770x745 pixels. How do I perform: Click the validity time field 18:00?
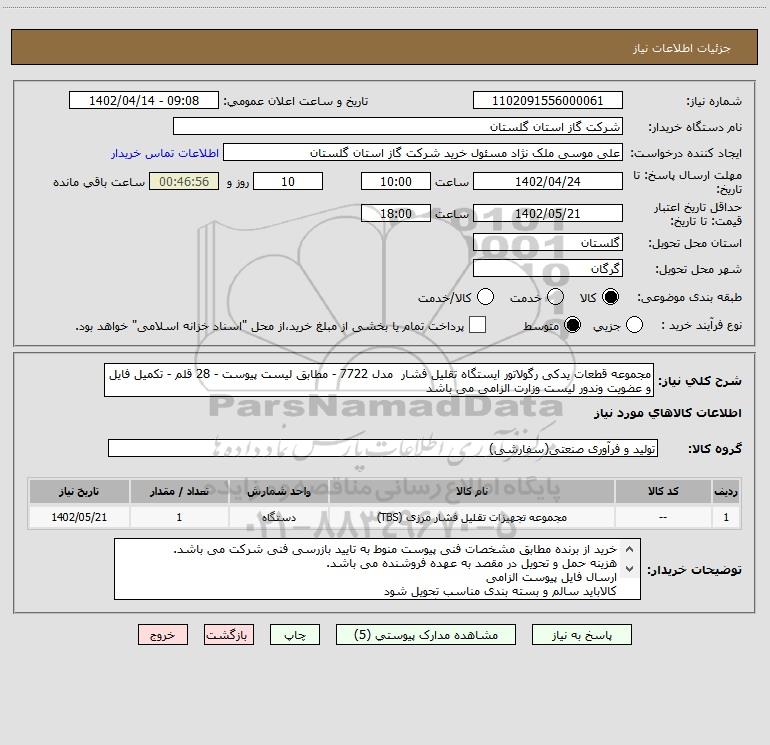(396, 213)
